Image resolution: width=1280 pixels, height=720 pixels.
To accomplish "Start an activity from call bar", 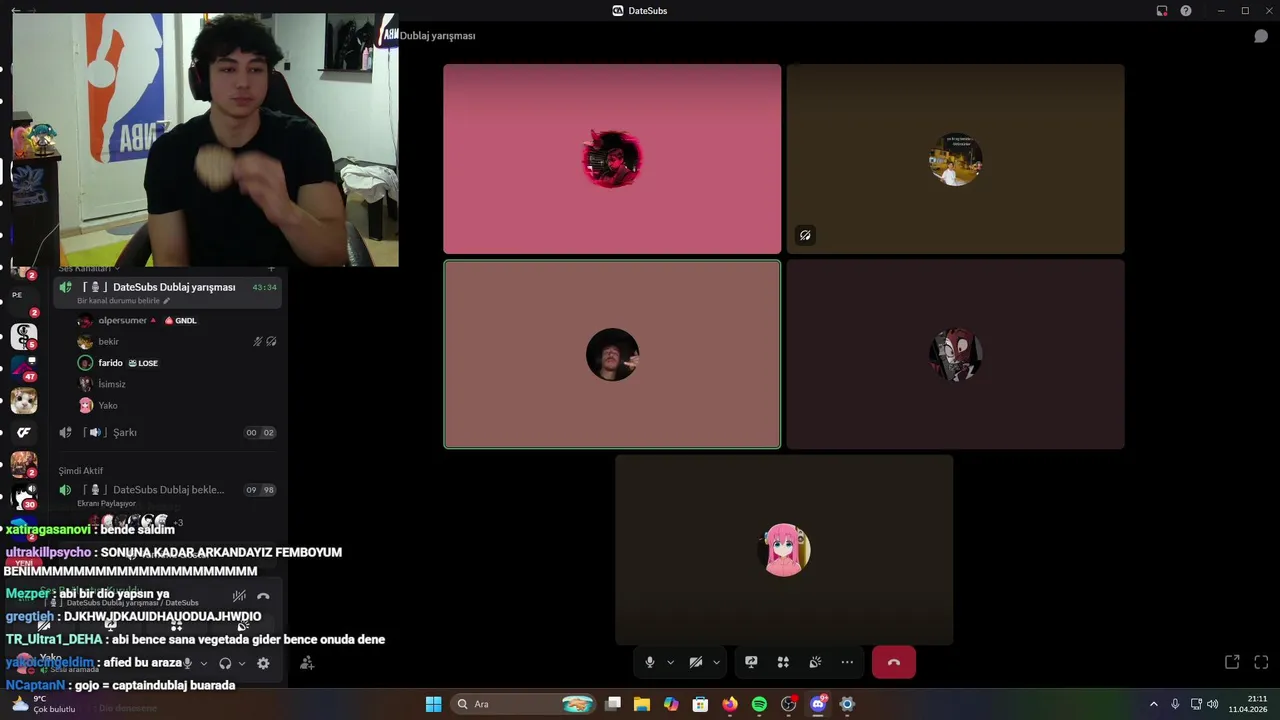I will click(783, 662).
